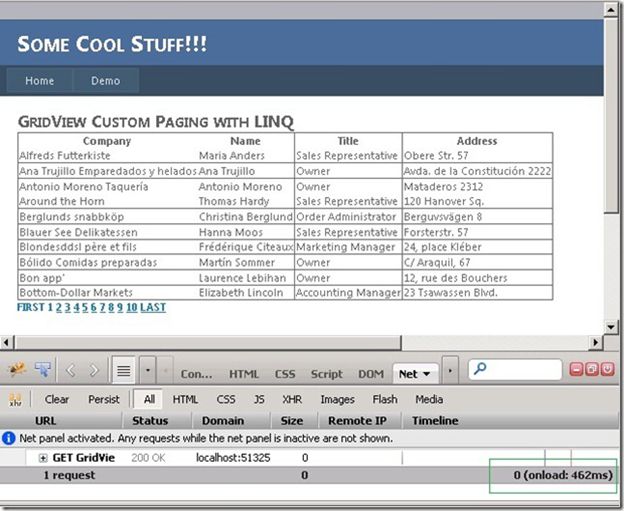Filter requests by HTML

click(x=185, y=399)
